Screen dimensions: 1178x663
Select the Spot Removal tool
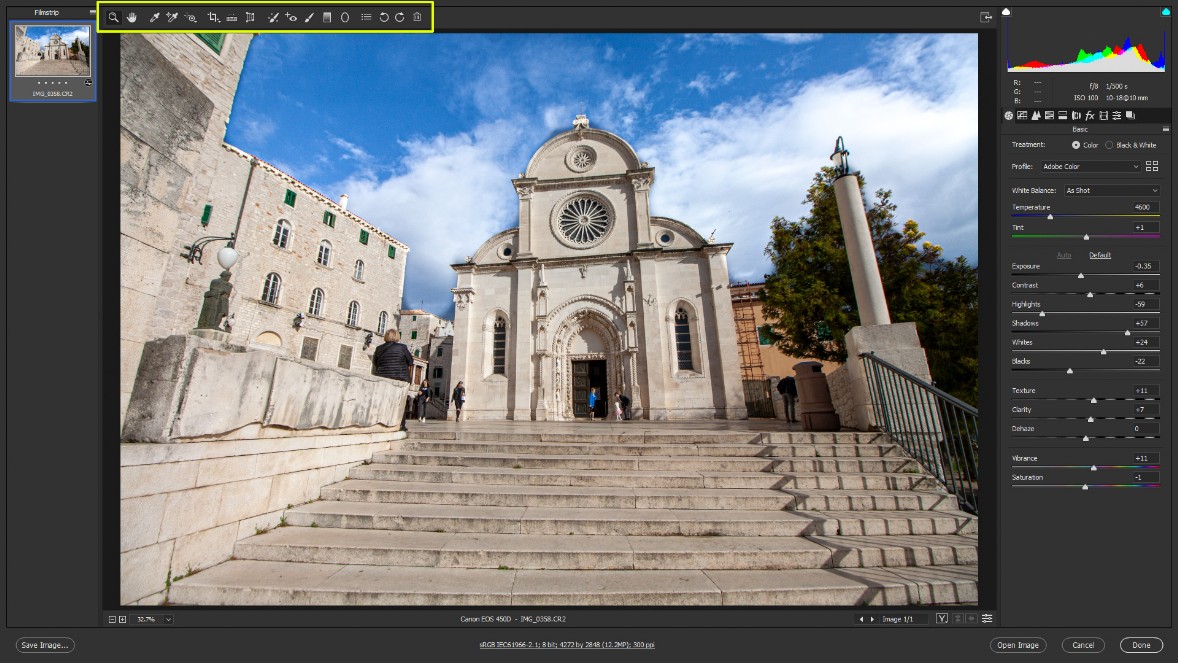273,17
